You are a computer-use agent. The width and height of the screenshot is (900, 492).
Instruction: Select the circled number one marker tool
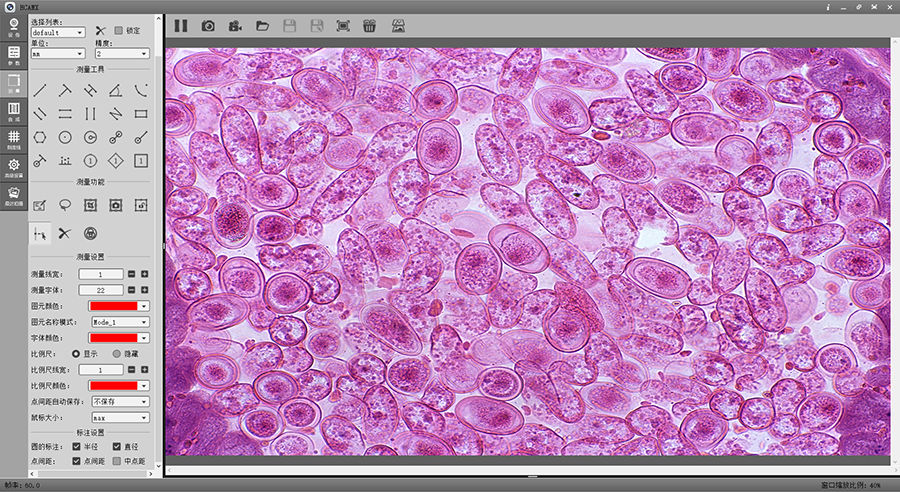90,161
